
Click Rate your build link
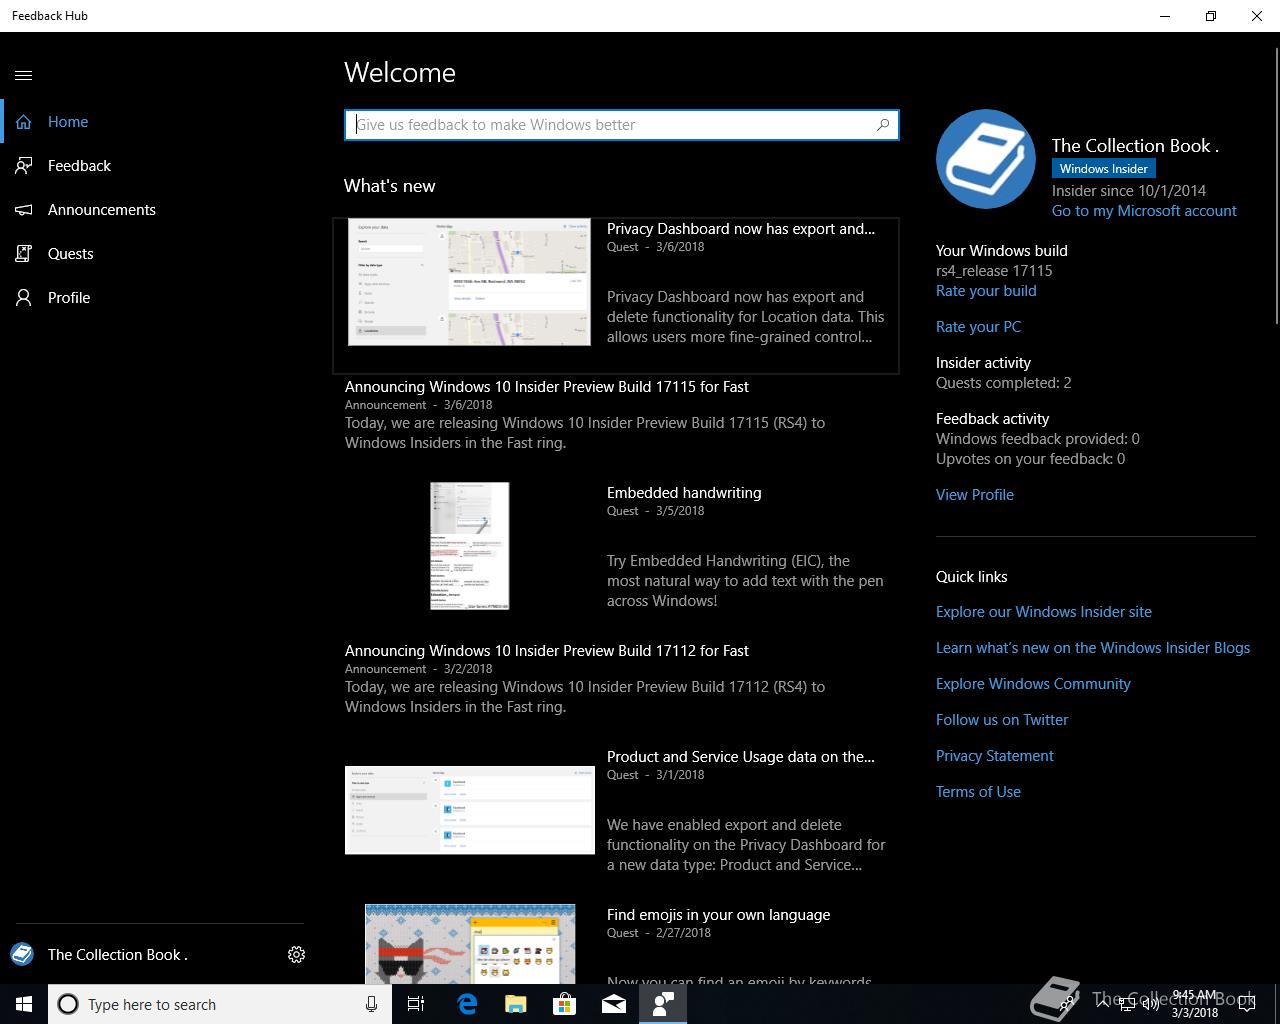click(x=986, y=291)
